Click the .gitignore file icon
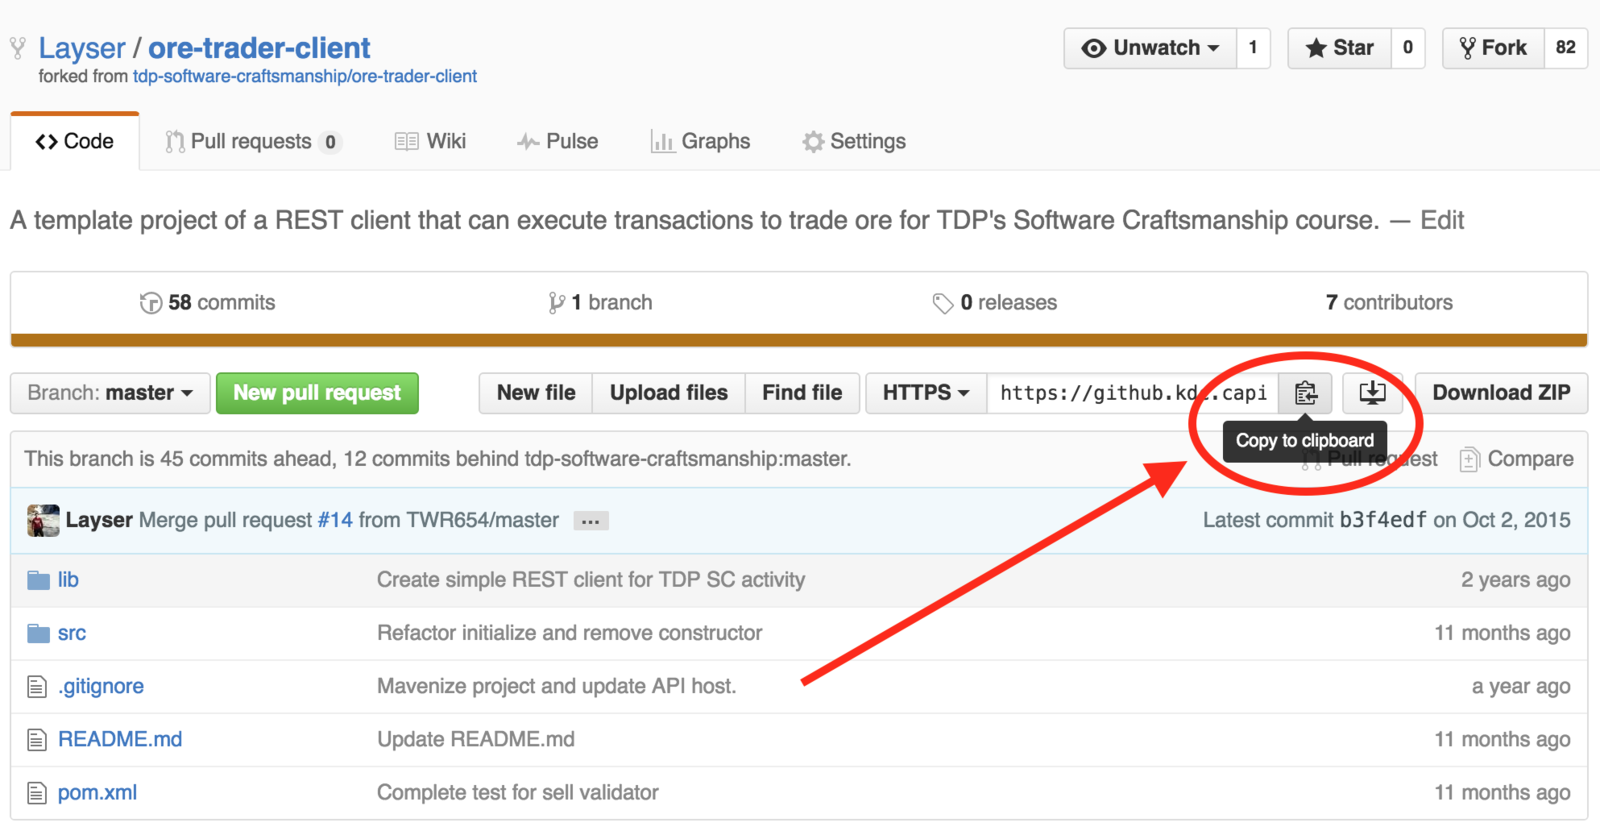 37,687
